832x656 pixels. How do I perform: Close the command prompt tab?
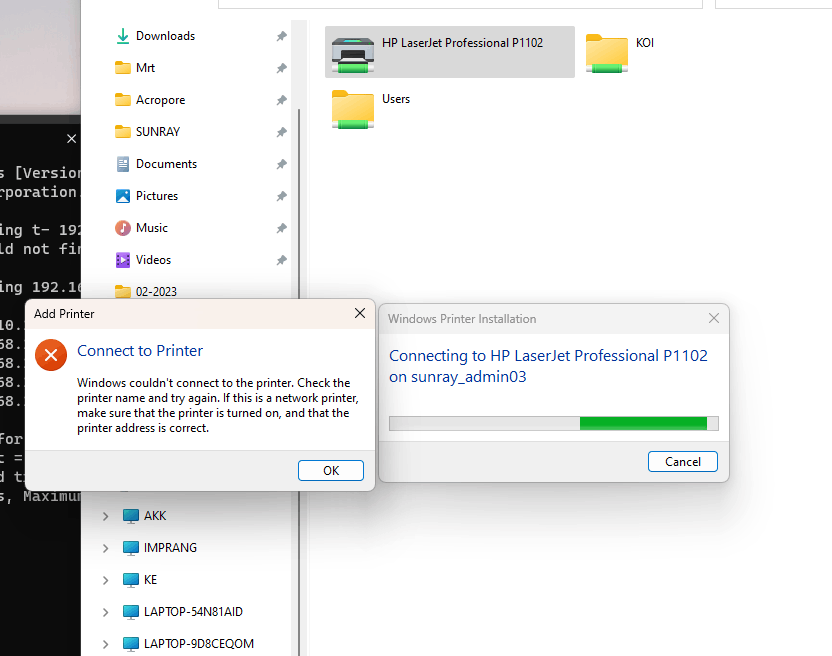click(x=72, y=139)
